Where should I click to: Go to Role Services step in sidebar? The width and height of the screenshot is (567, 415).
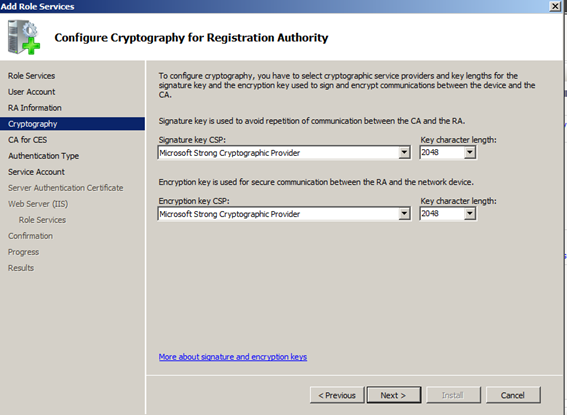(31, 76)
